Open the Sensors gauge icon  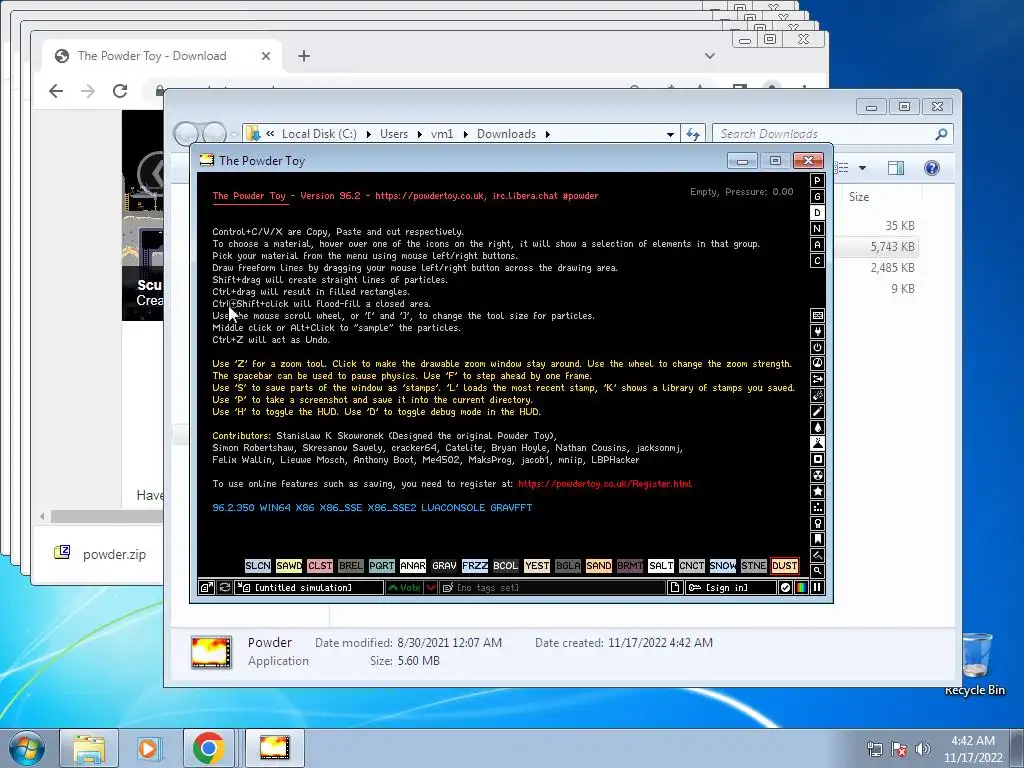click(817, 364)
